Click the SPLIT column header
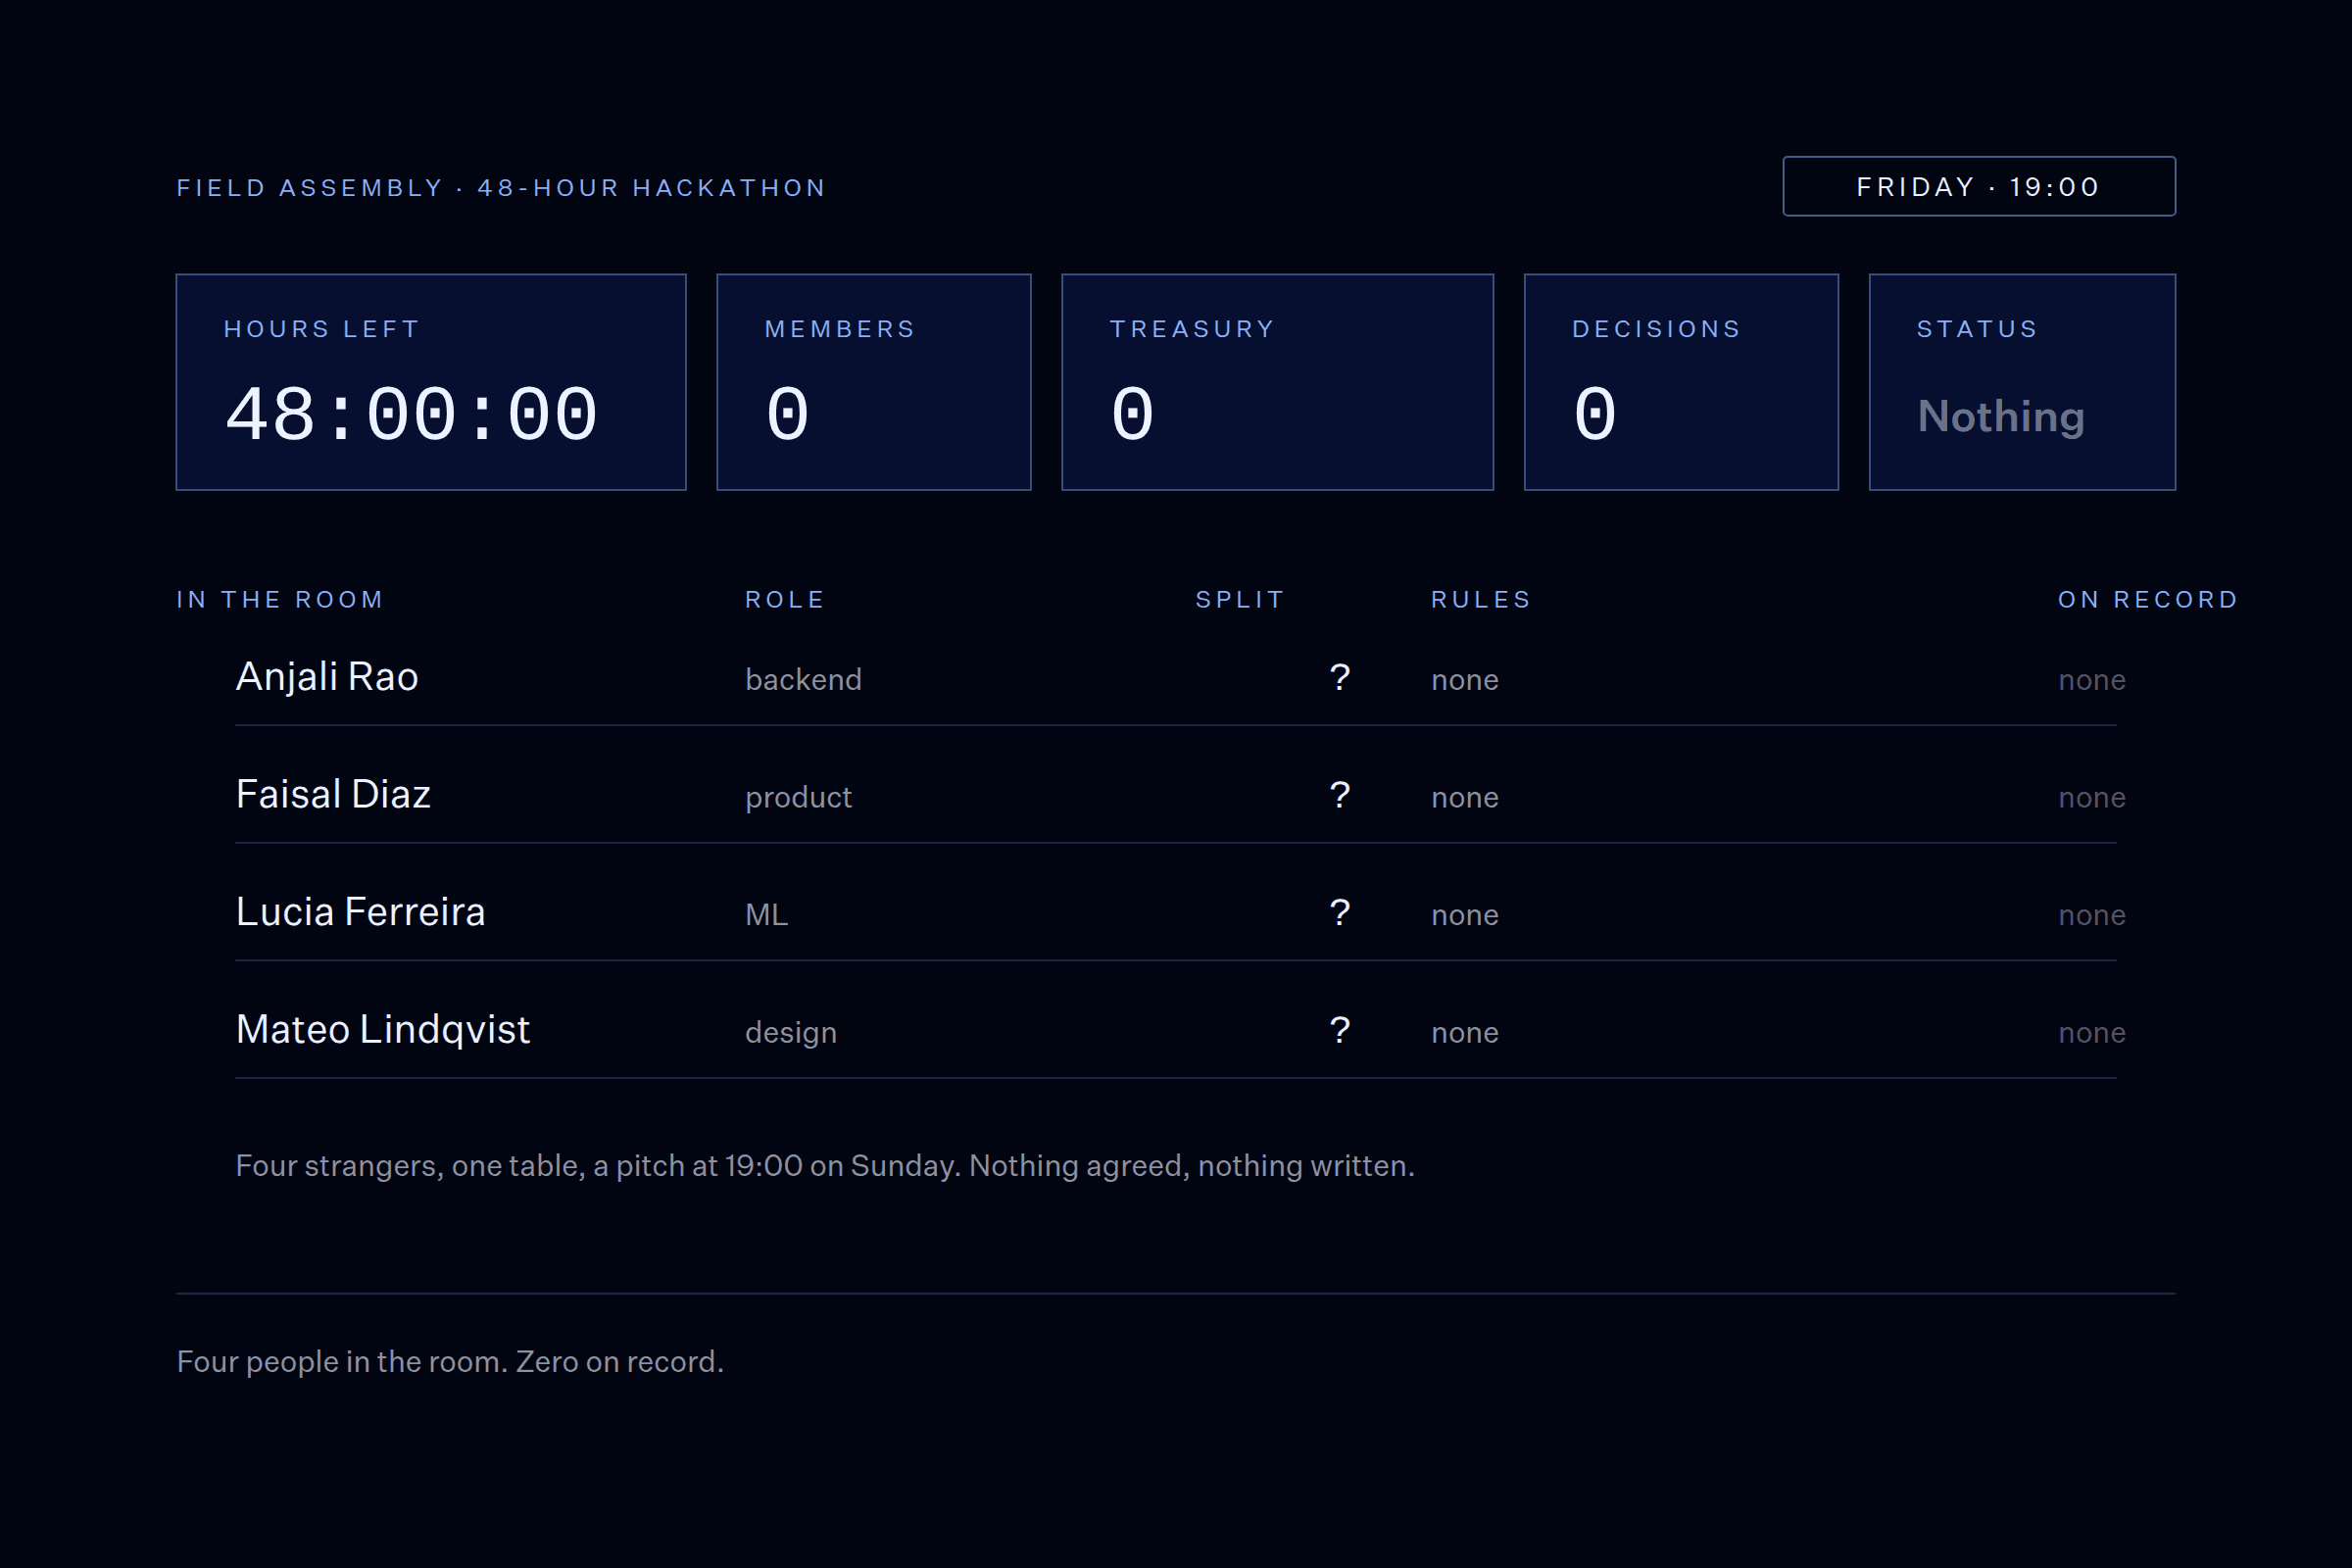2352x1568 pixels. tap(1240, 600)
